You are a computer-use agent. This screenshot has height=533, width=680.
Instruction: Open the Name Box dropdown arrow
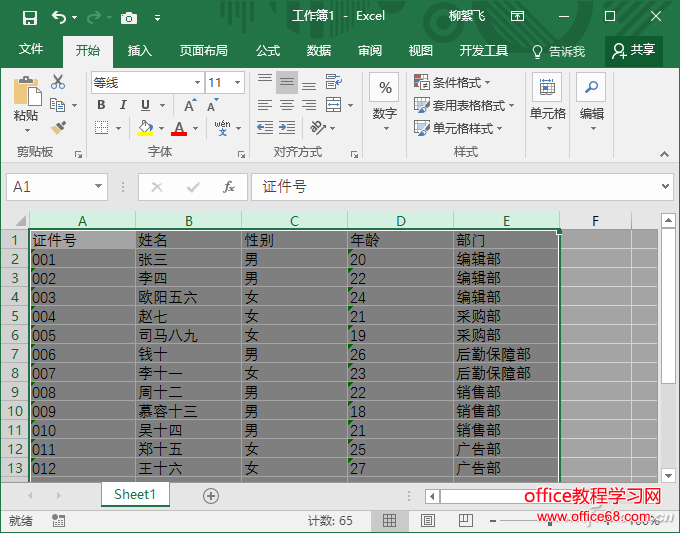(x=98, y=187)
